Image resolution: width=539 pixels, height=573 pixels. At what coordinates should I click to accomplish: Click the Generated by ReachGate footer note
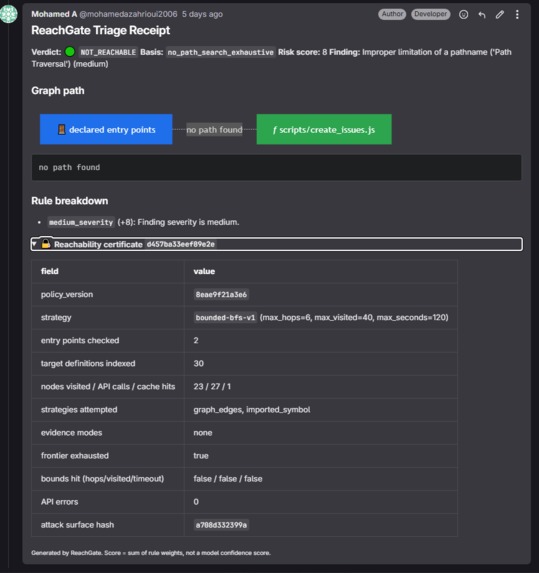click(x=151, y=553)
